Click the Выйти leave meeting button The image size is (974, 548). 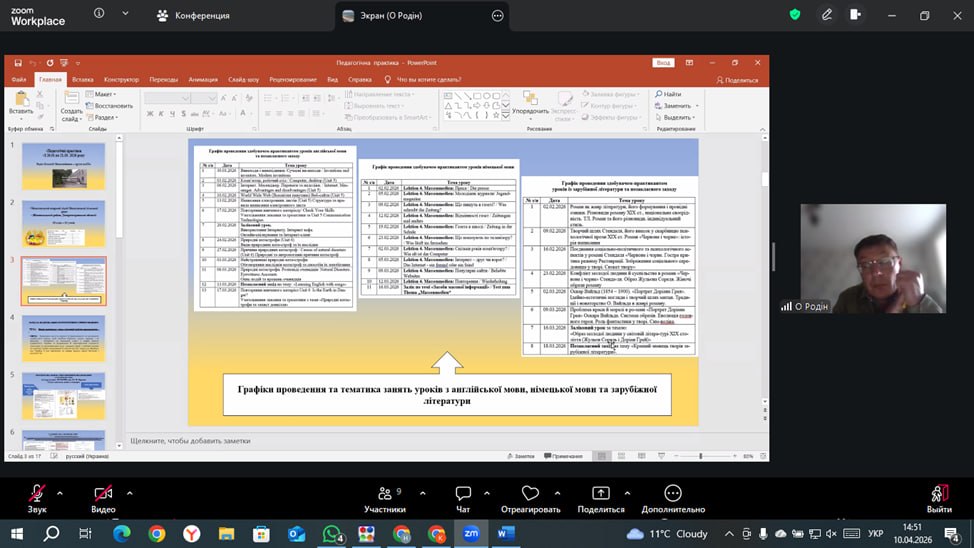coord(938,494)
